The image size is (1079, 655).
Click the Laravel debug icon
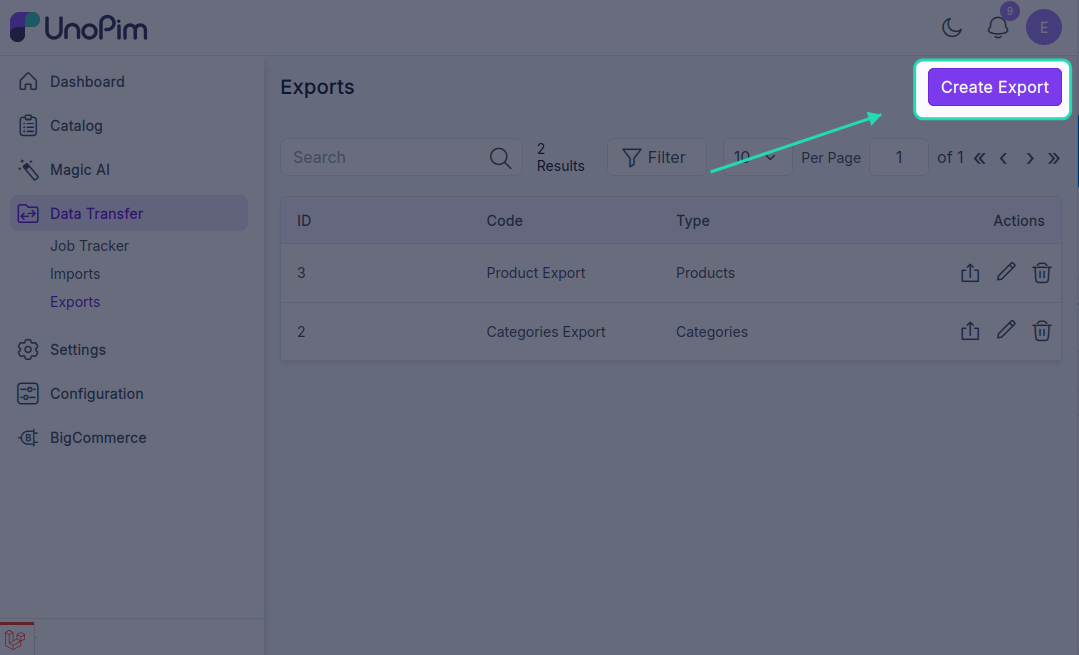[x=15, y=639]
